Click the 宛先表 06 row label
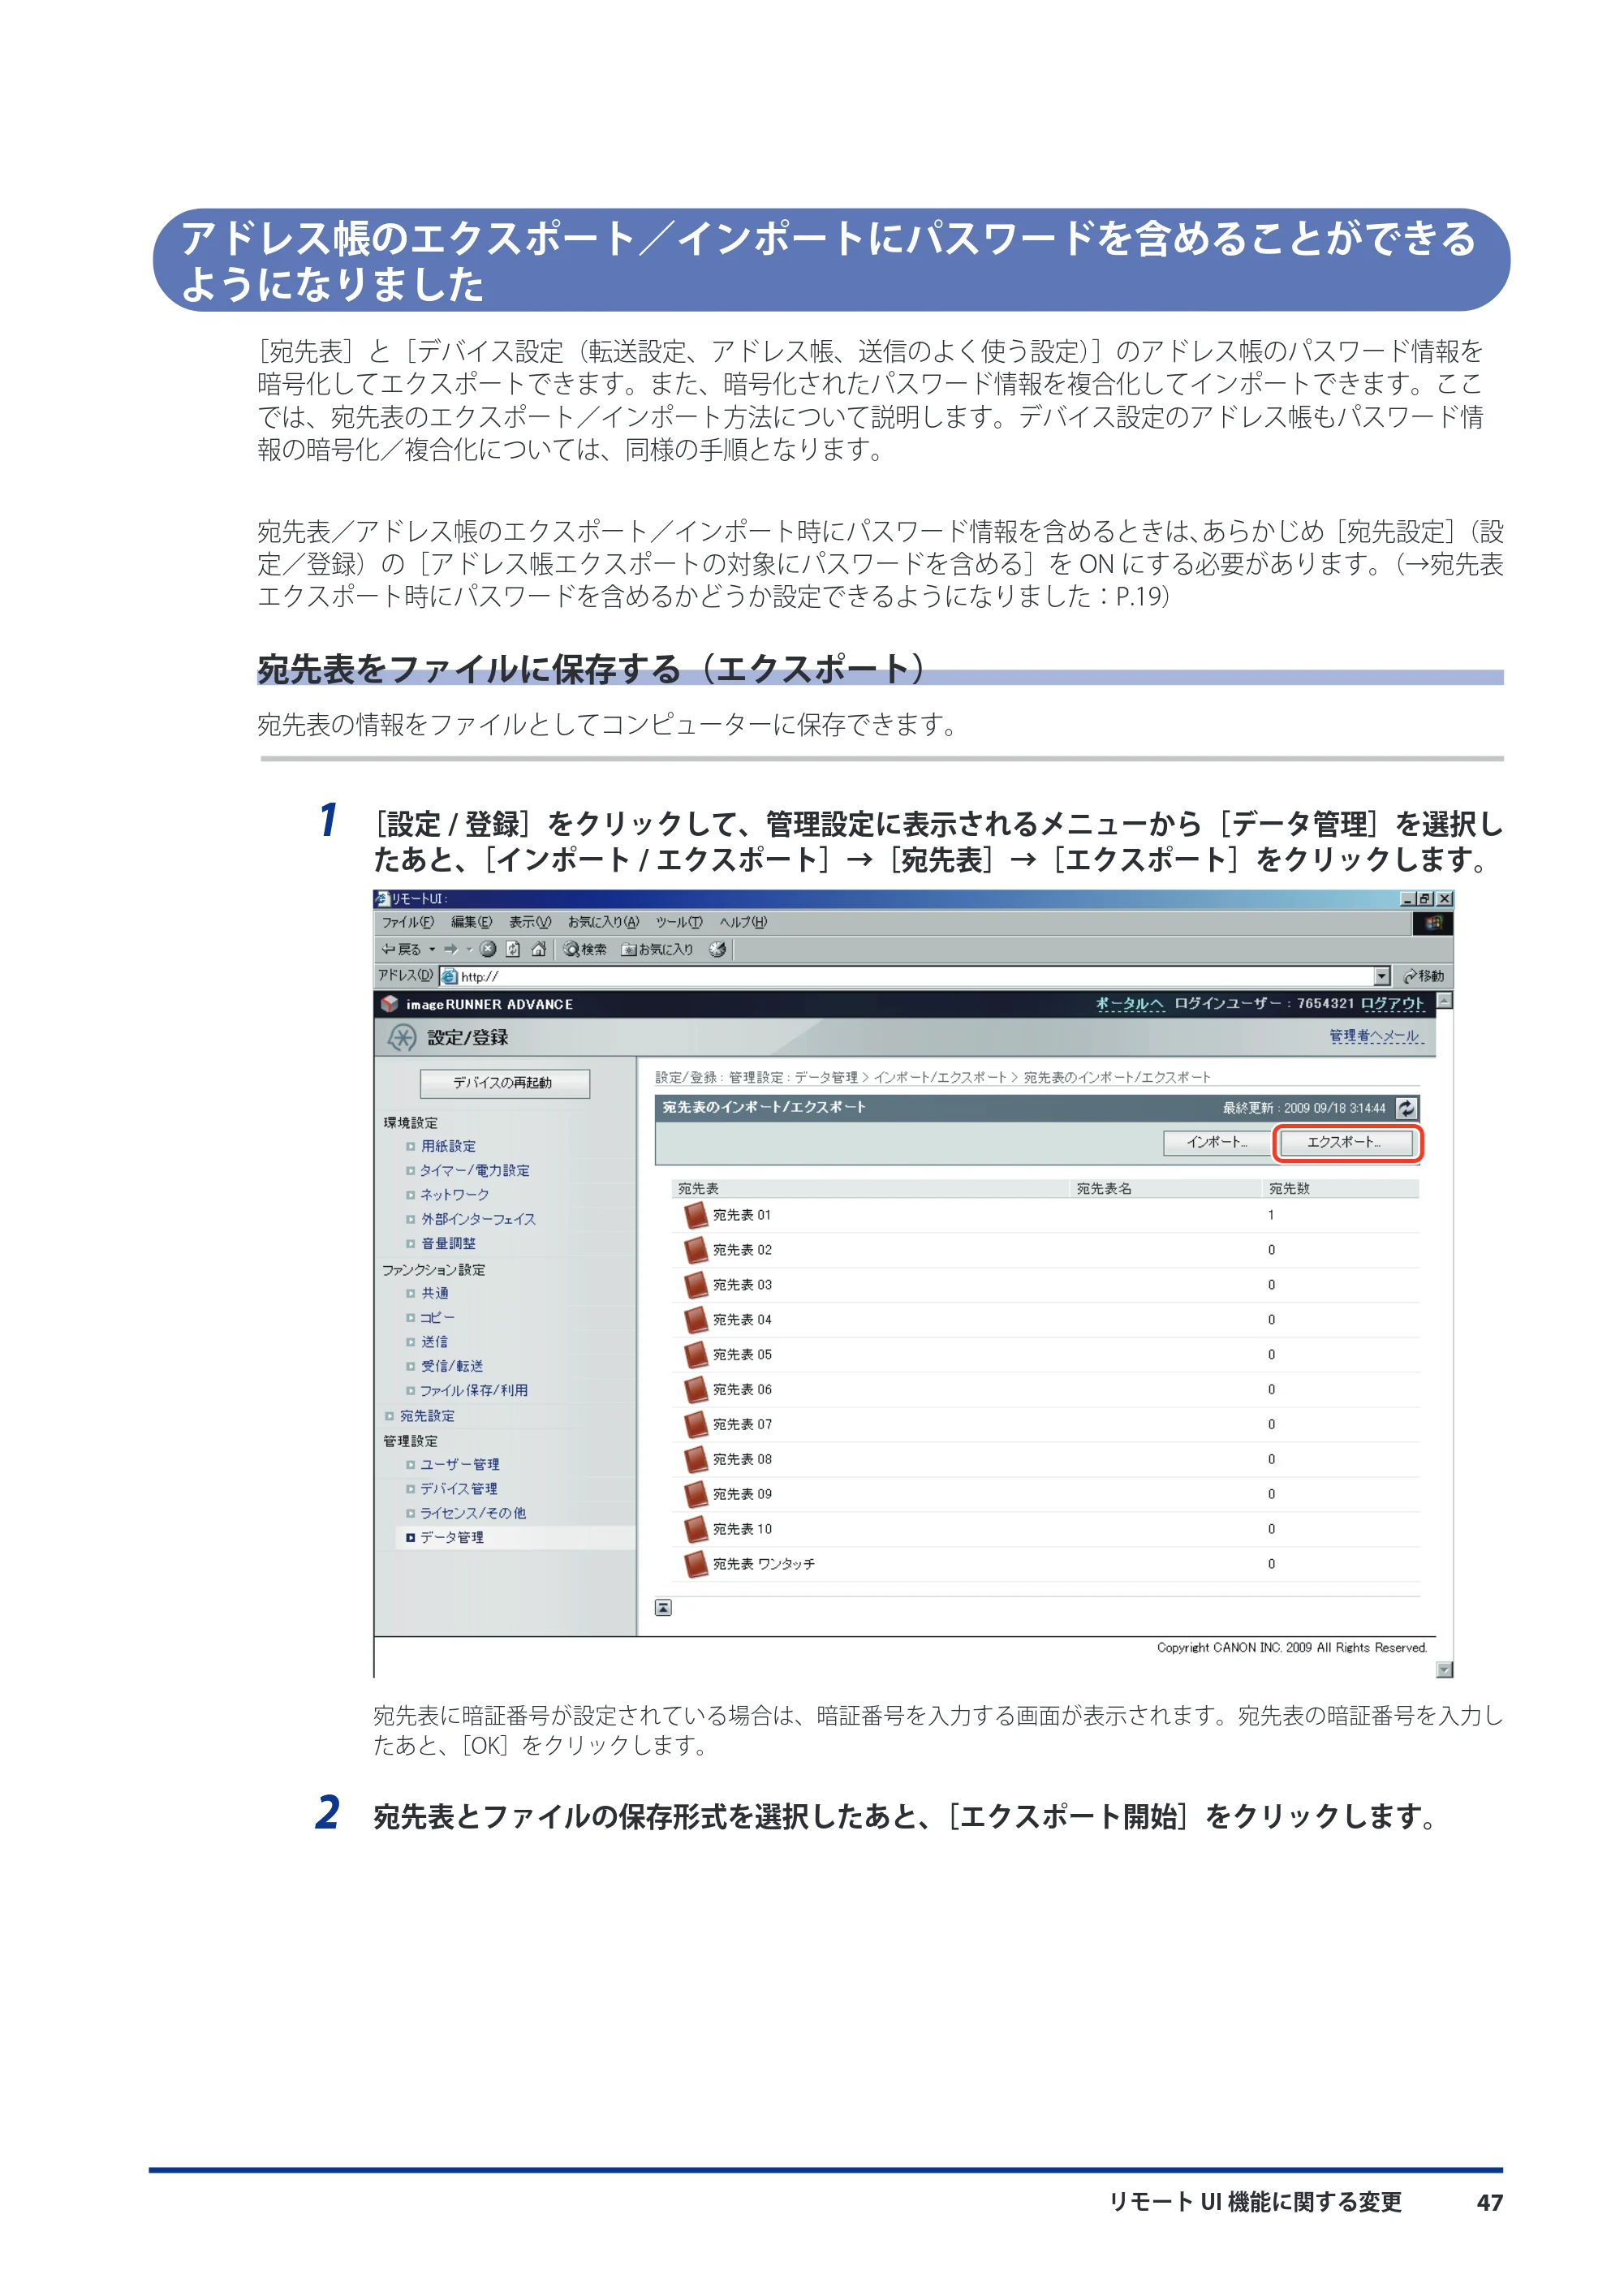The height and width of the screenshot is (2296, 1624). click(742, 1390)
